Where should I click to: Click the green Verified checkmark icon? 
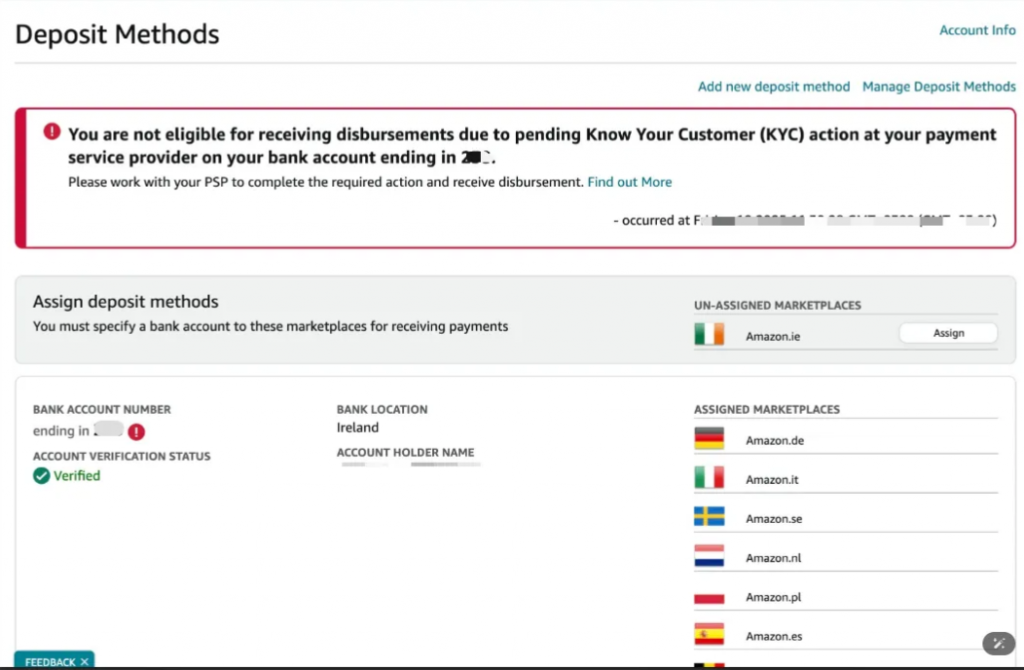[41, 475]
